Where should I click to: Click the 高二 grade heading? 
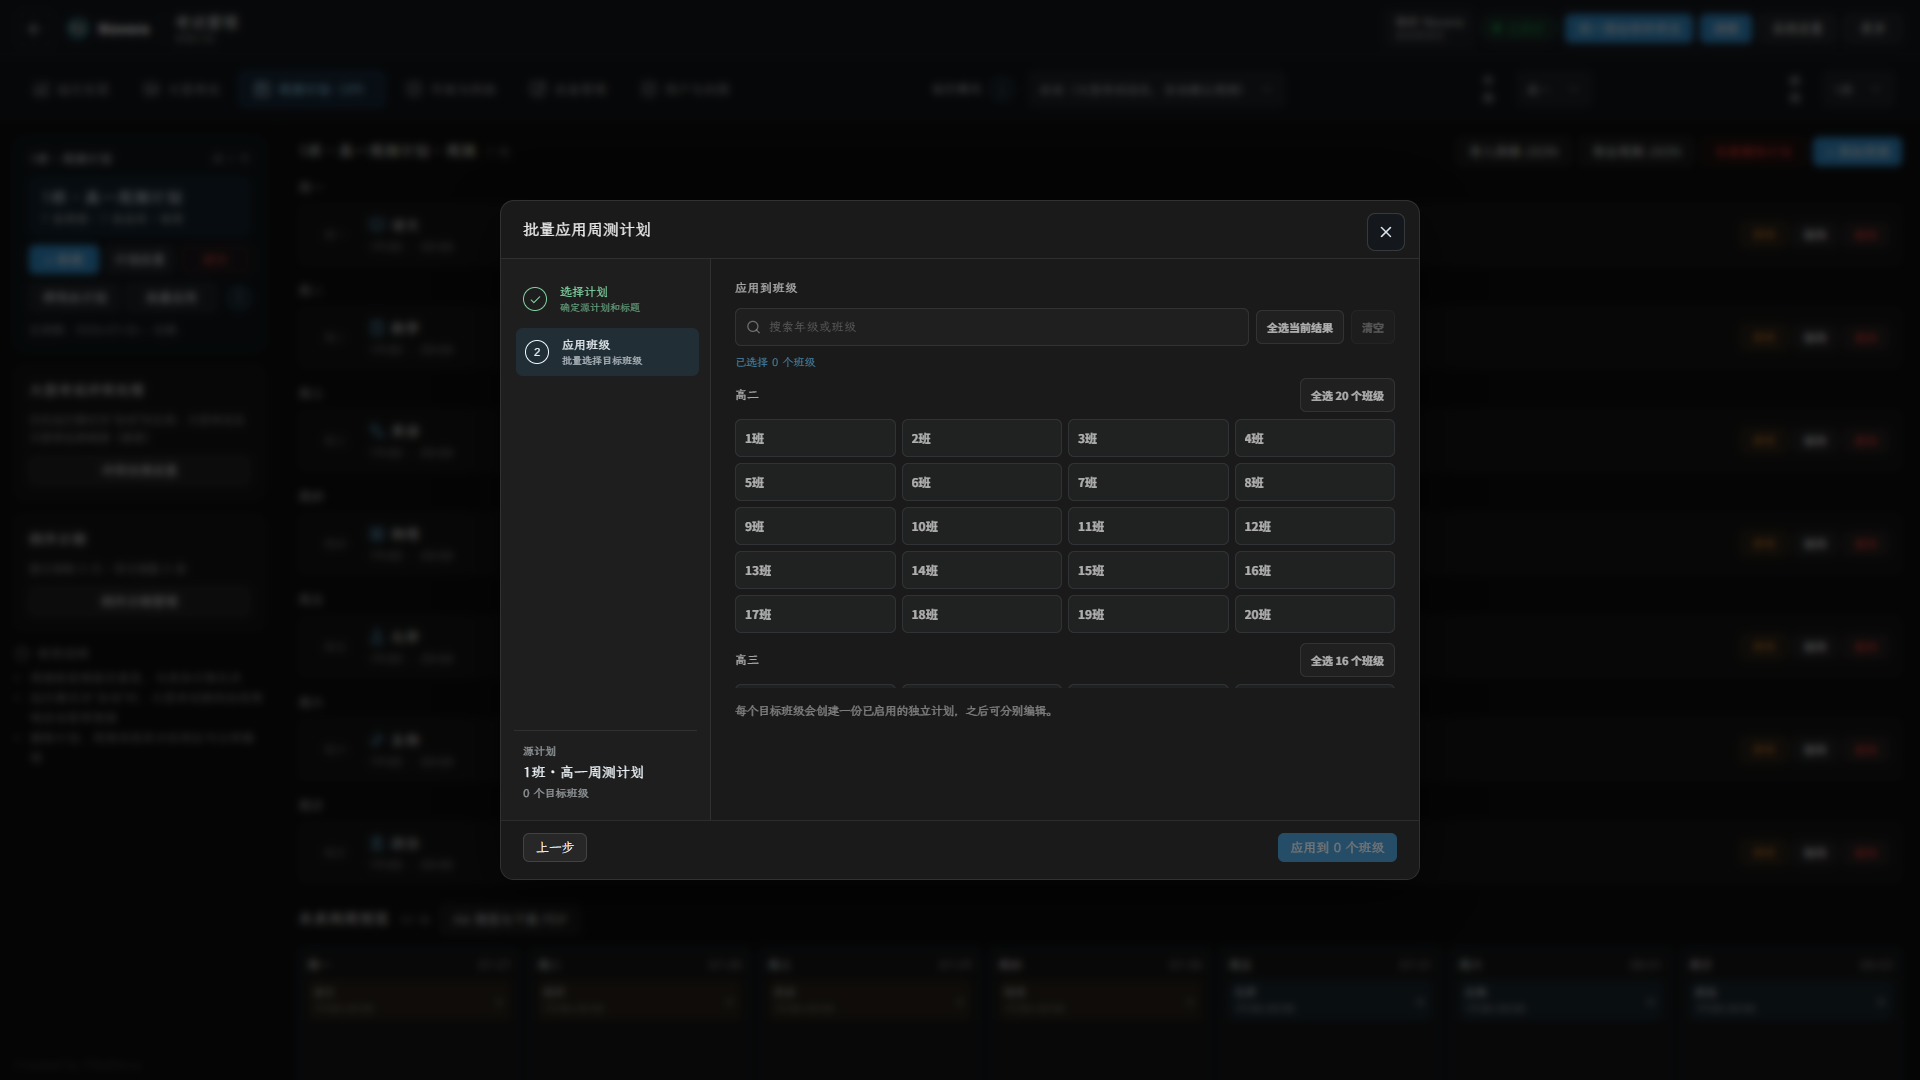tap(747, 395)
